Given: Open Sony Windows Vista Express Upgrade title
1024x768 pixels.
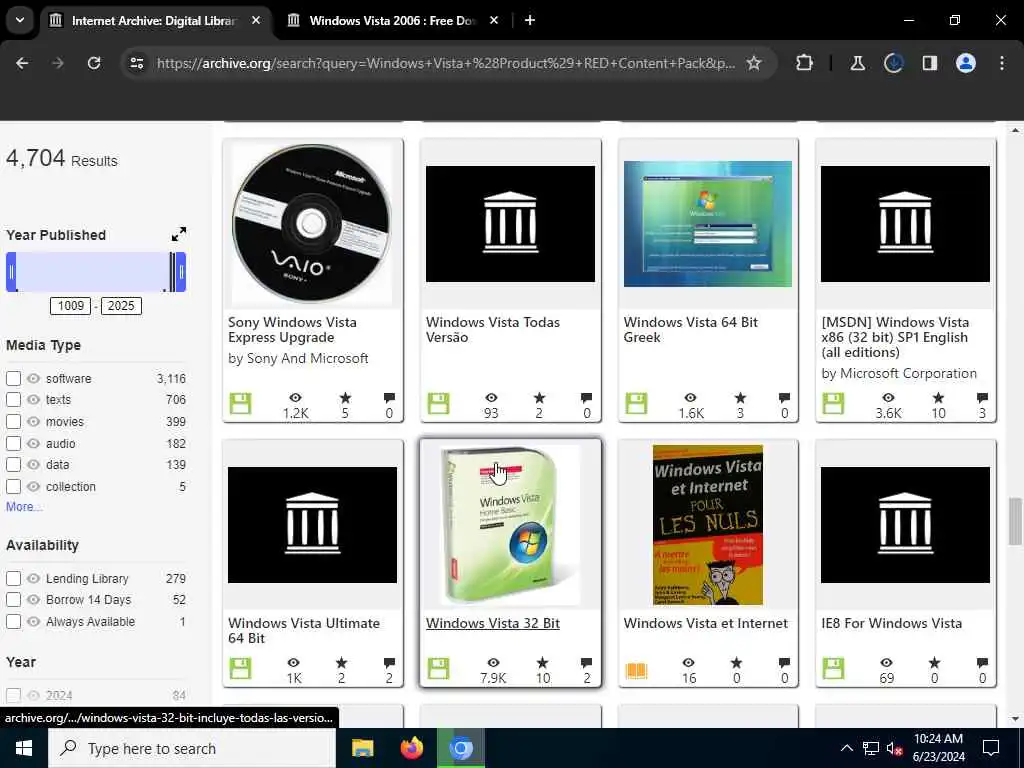Looking at the screenshot, I should click(293, 330).
